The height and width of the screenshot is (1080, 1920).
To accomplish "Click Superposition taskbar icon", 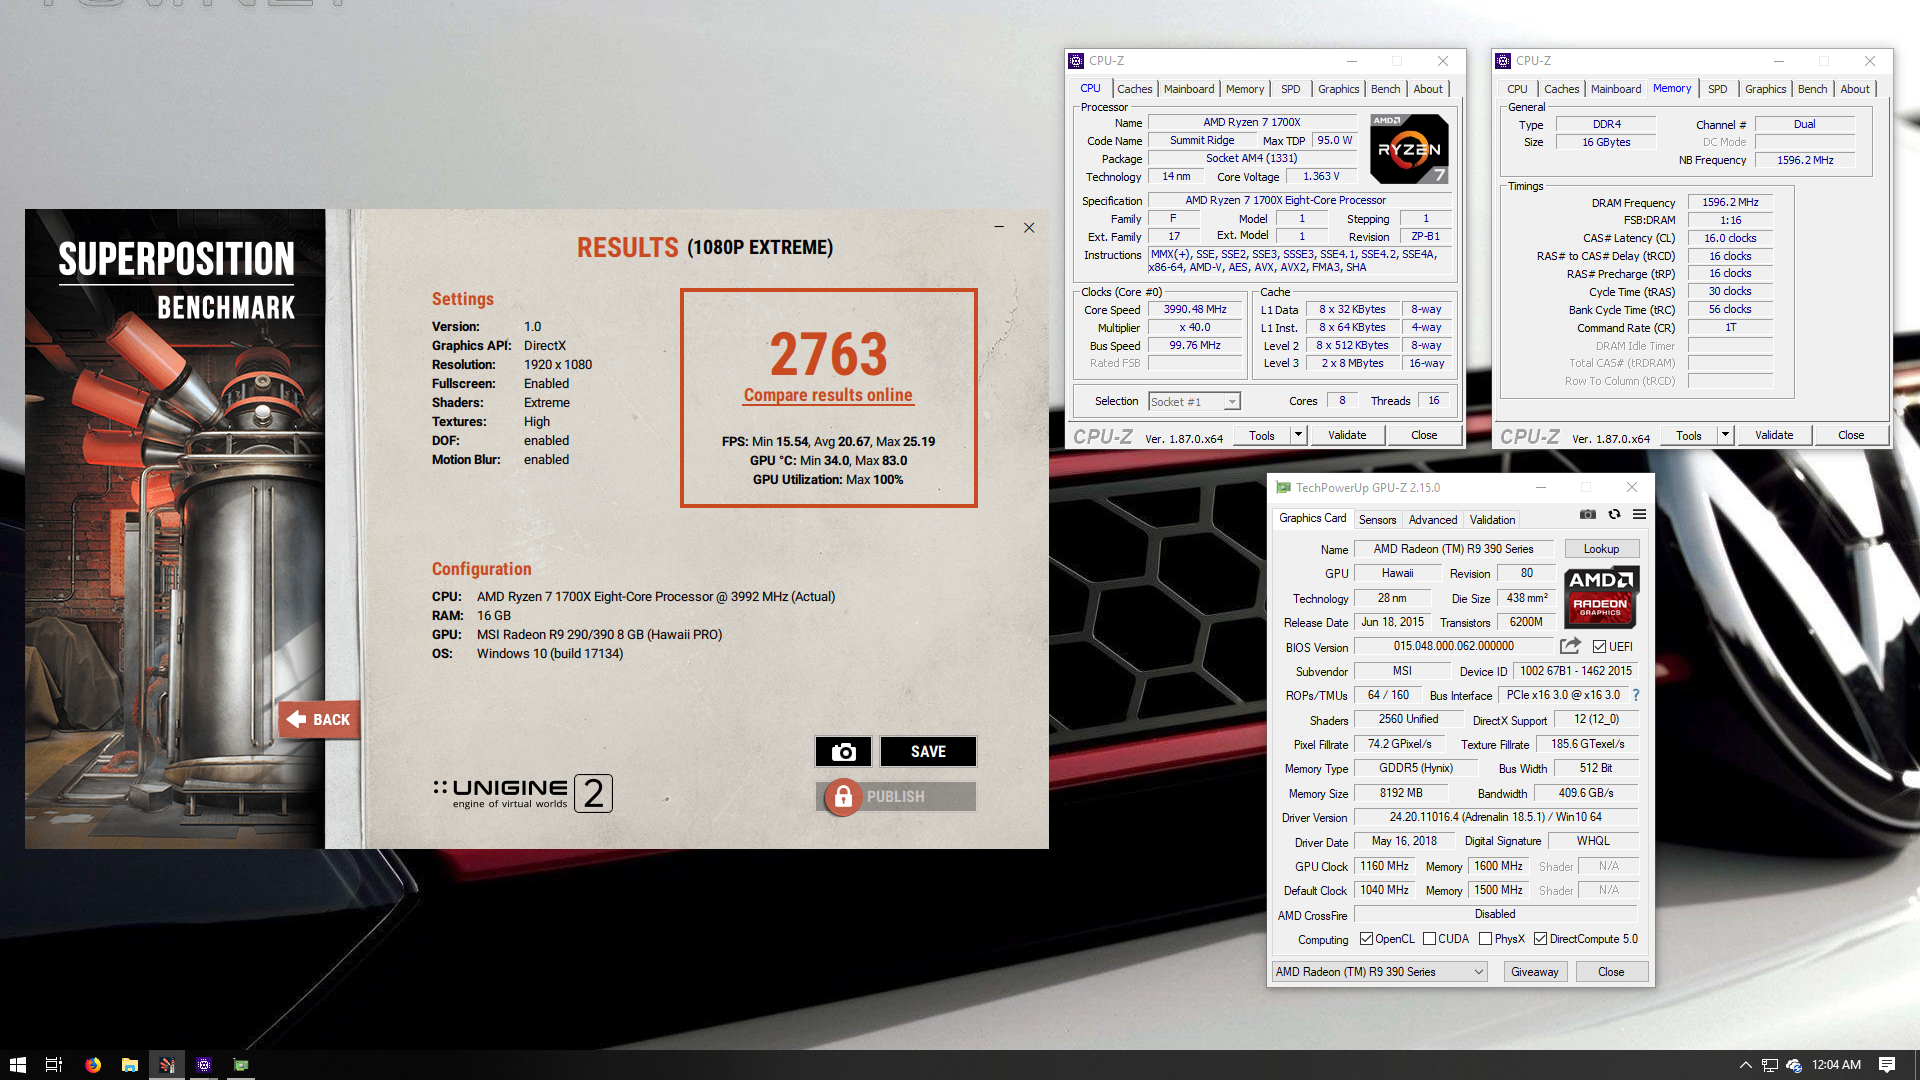I will click(x=167, y=1065).
